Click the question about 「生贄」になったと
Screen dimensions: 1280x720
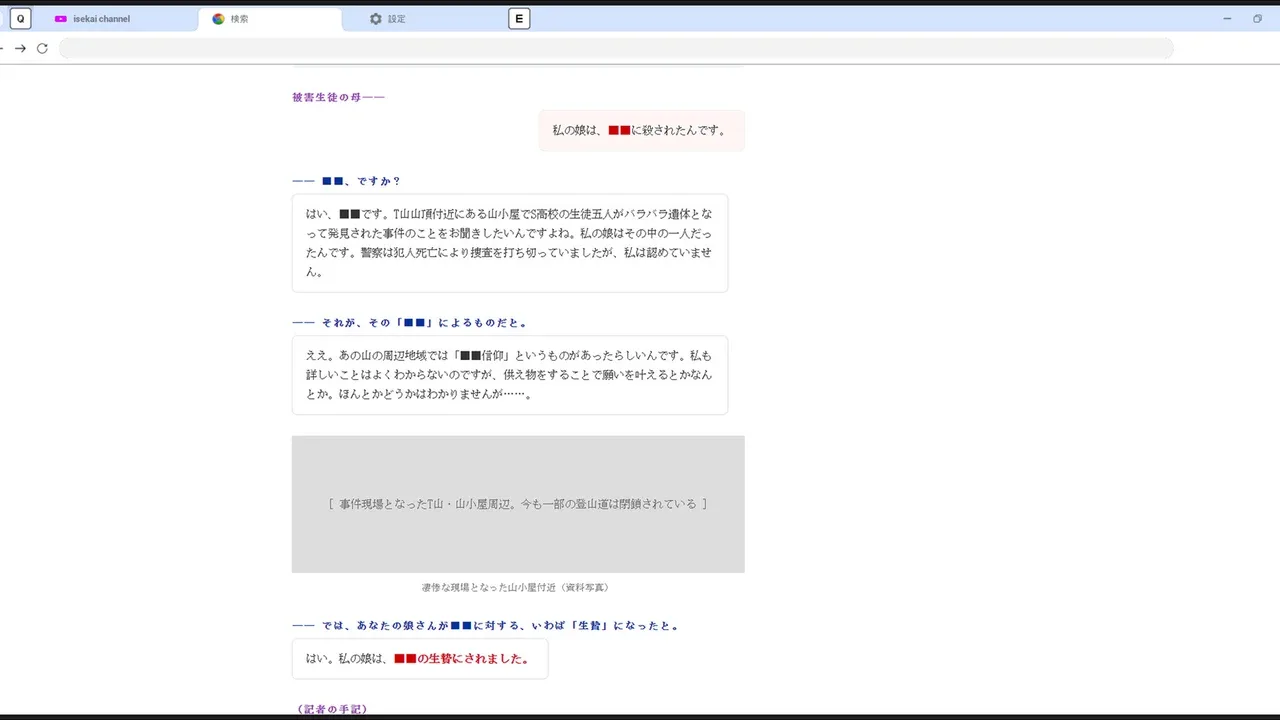(x=486, y=626)
